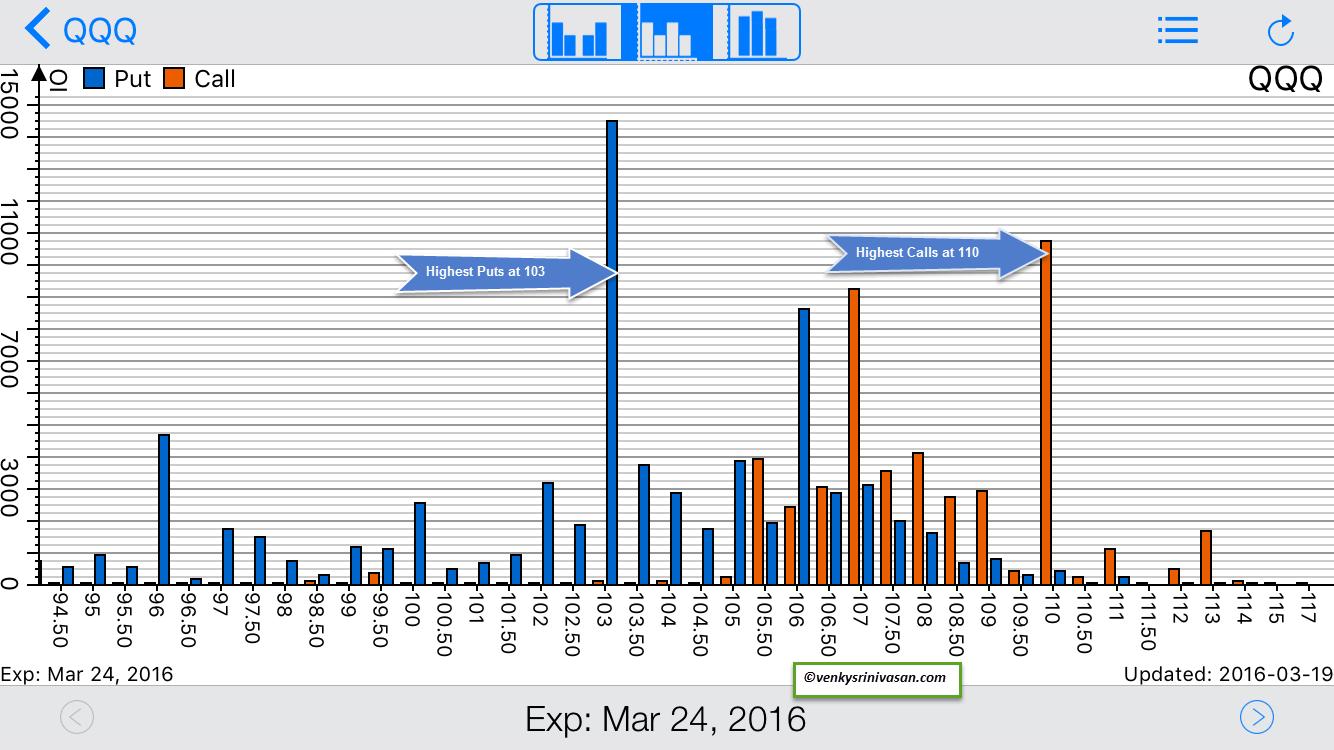Tap the blue put bar at strike 96
Viewport: 1334px width, 750px height.
click(x=164, y=509)
